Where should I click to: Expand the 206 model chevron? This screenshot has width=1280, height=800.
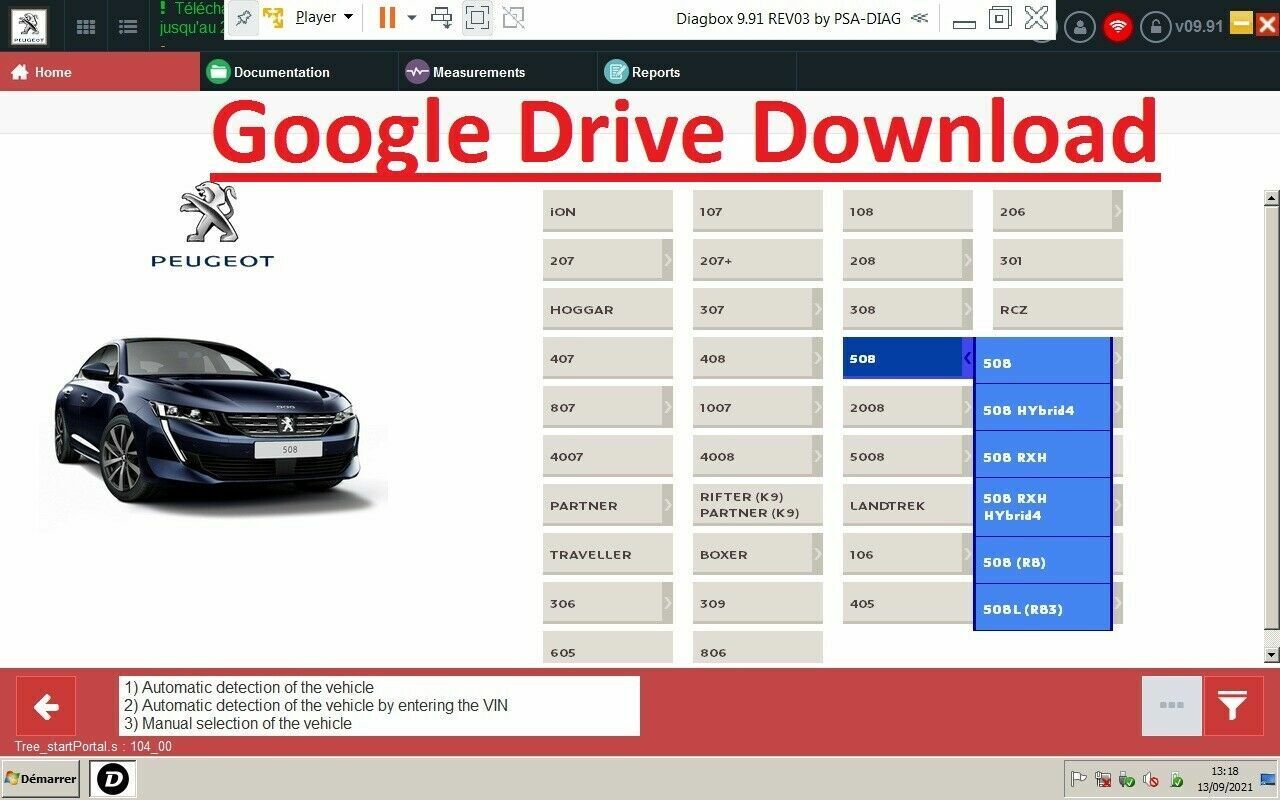point(1117,211)
